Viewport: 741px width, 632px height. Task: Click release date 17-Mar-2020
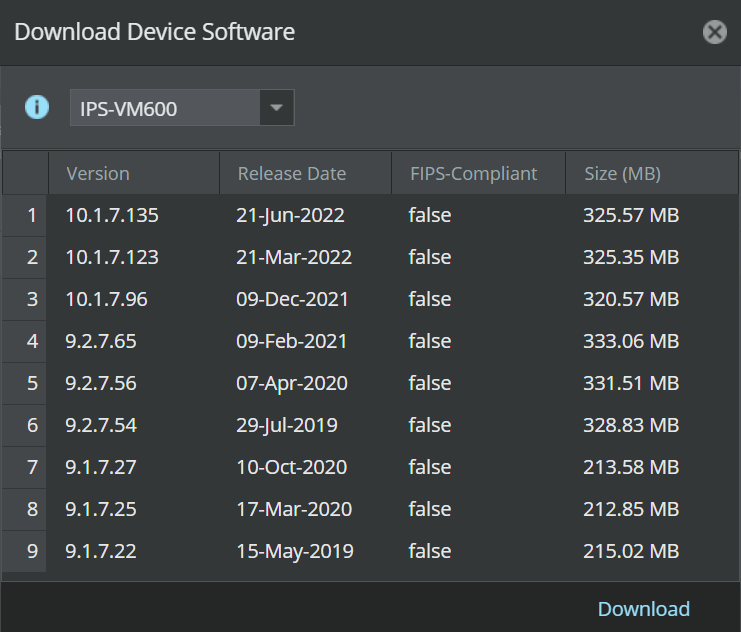pyautogui.click(x=294, y=509)
